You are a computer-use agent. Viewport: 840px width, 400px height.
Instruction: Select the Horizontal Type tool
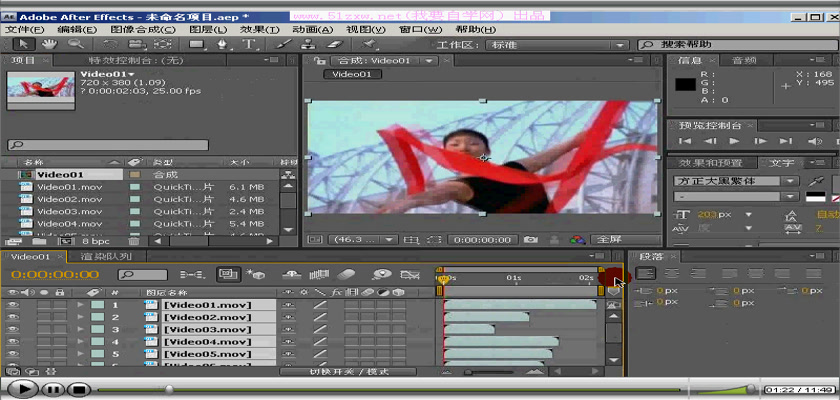[249, 44]
